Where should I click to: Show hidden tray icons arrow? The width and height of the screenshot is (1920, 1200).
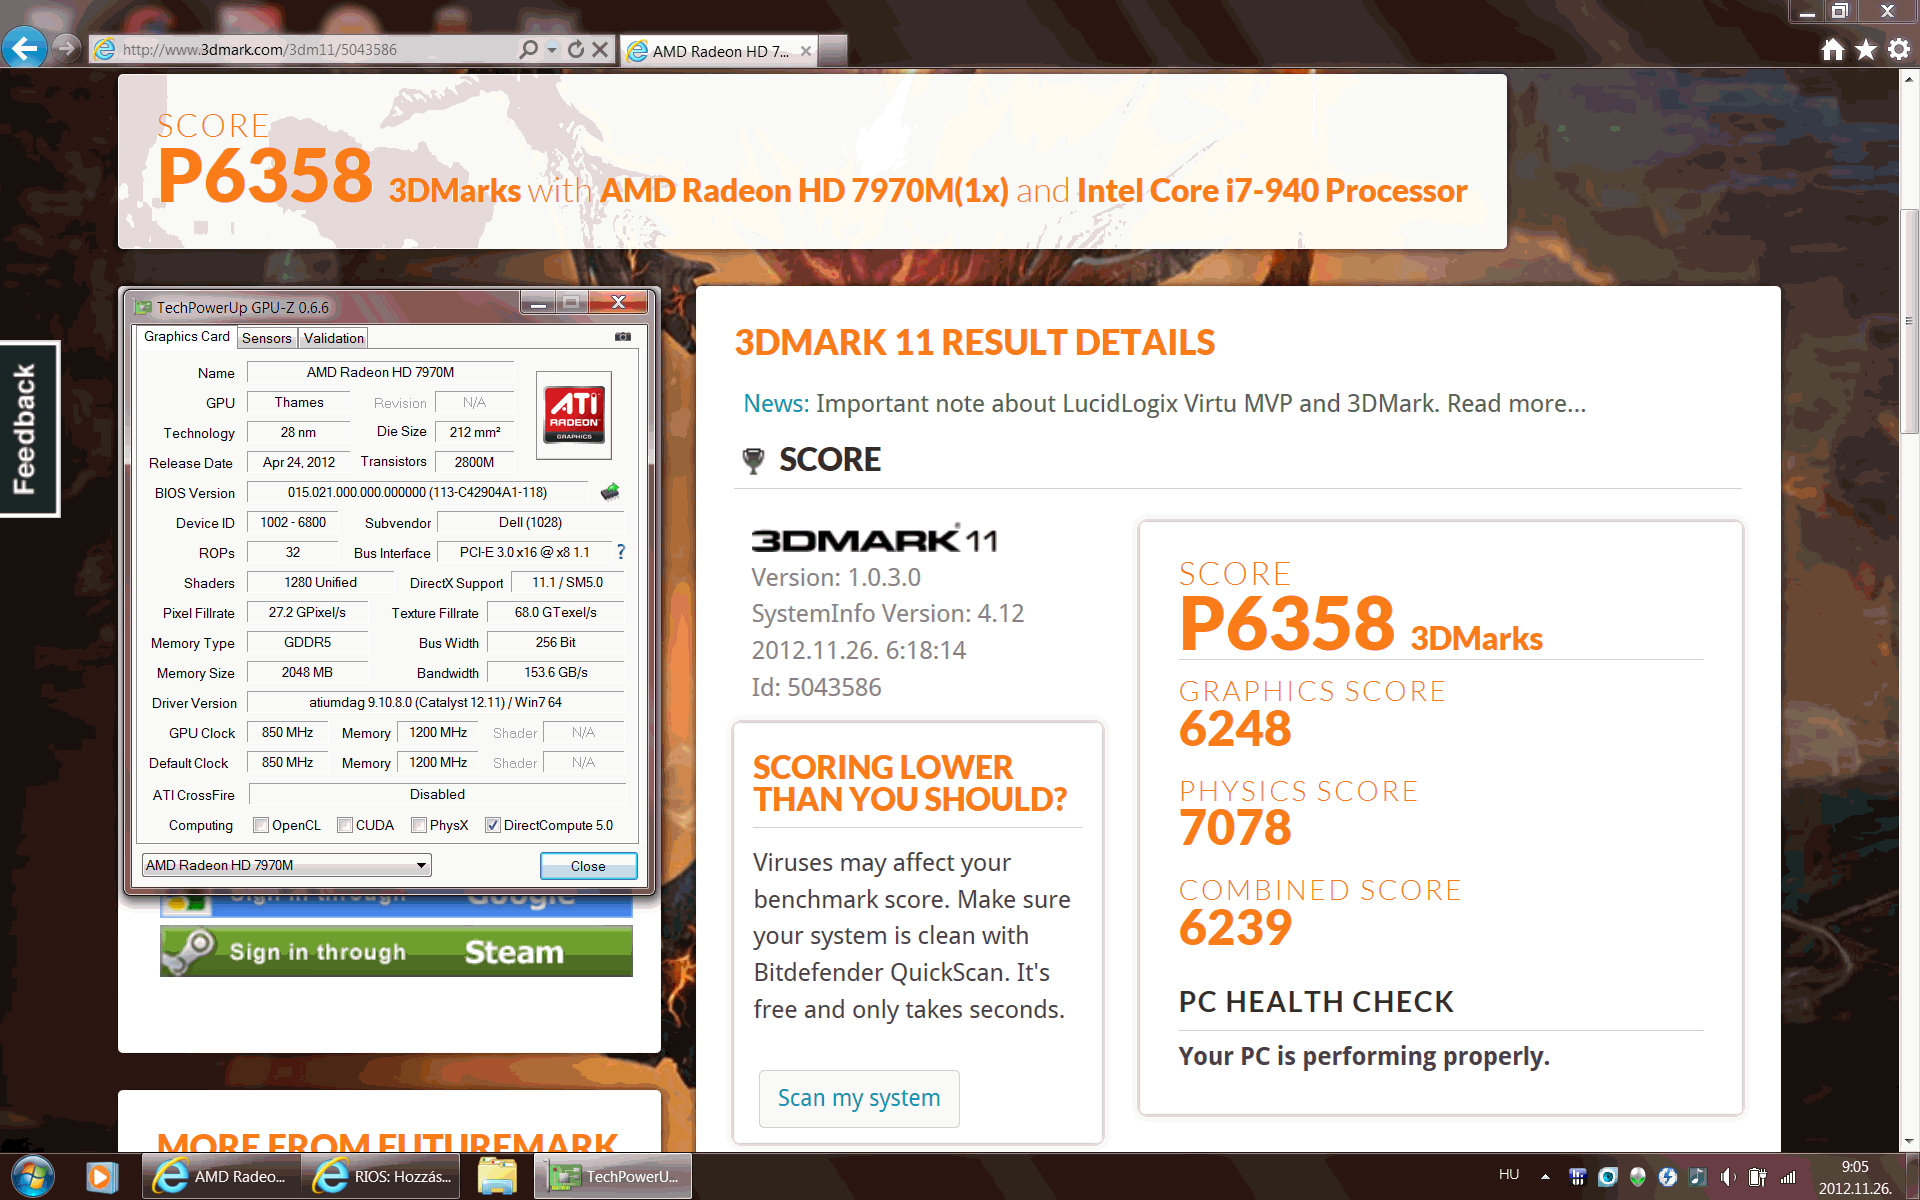tap(1545, 1176)
